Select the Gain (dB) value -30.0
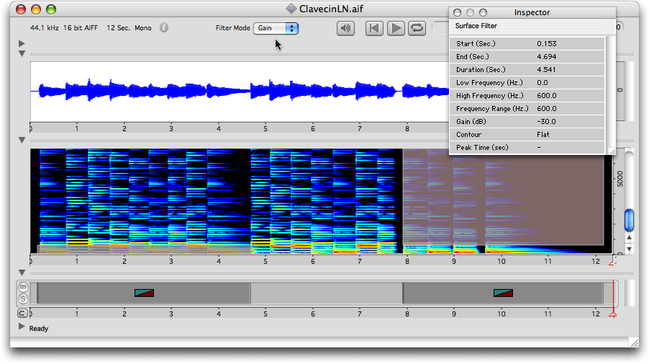The height and width of the screenshot is (364, 649). click(x=546, y=122)
